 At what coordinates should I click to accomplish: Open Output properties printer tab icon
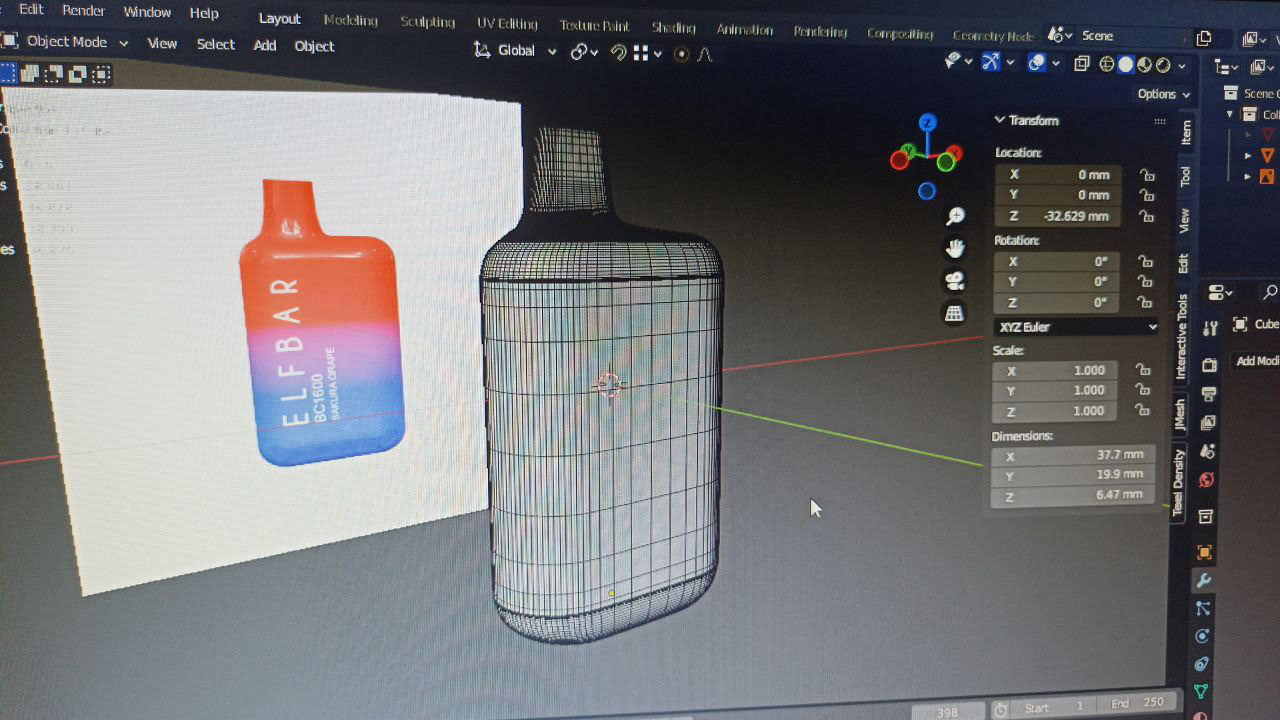(1208, 393)
